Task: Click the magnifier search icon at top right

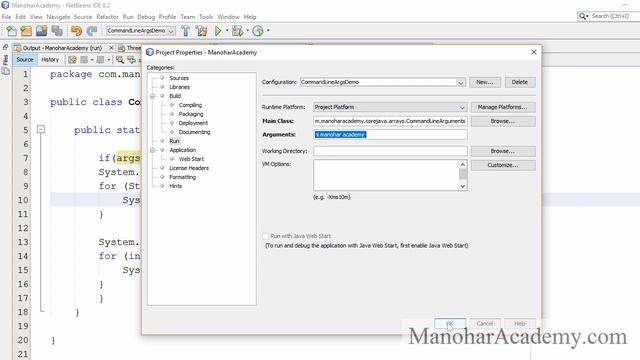Action: click(x=582, y=16)
